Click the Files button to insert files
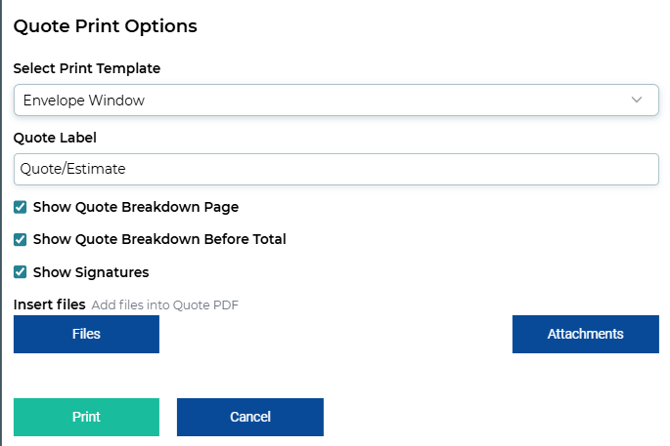Screen dimensions: 670x446 click(x=86, y=334)
